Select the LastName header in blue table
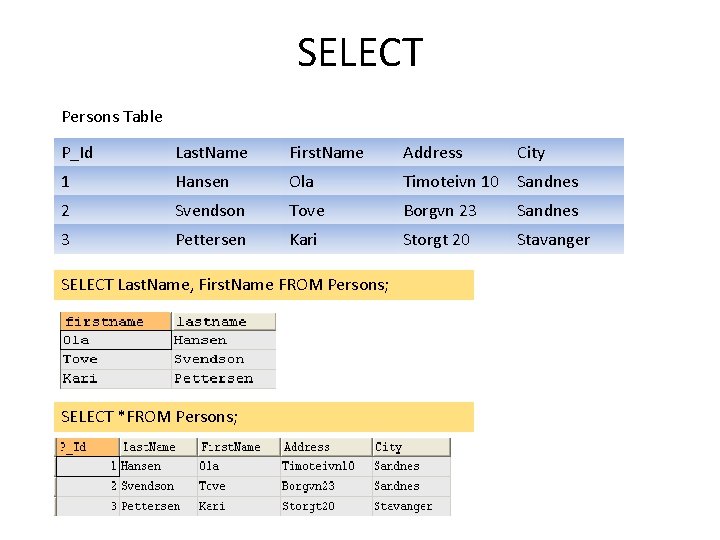720x540 pixels. [211, 152]
